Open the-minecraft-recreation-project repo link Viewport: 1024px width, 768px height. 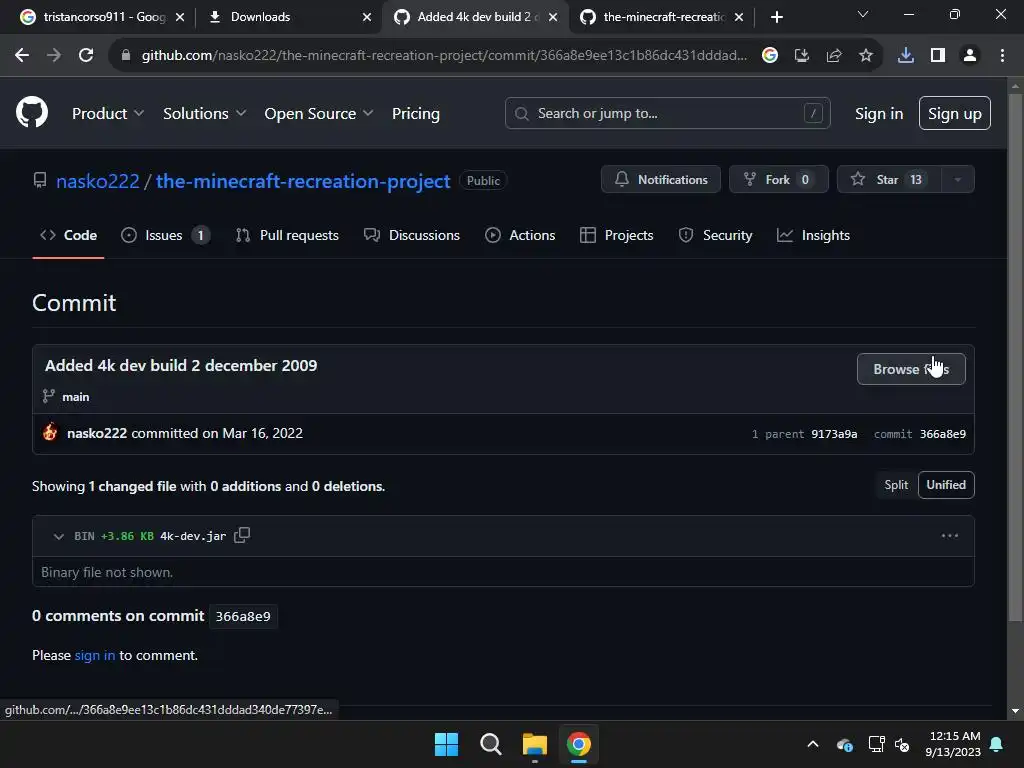point(303,181)
